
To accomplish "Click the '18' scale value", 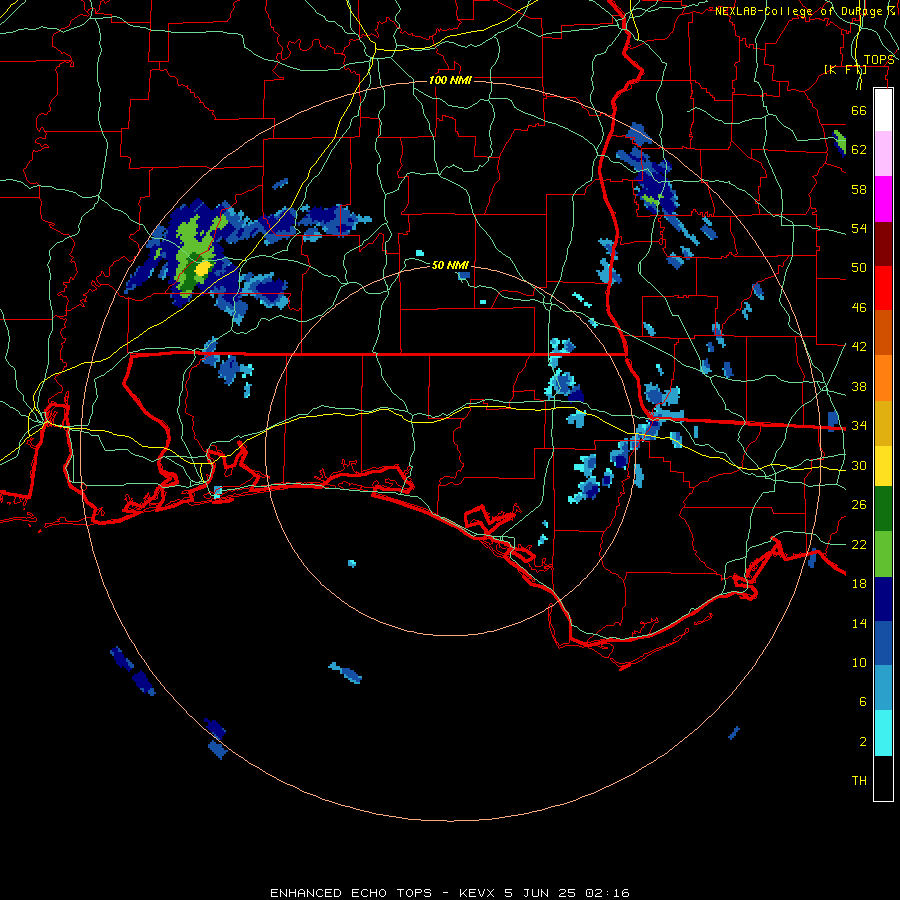I will point(859,584).
